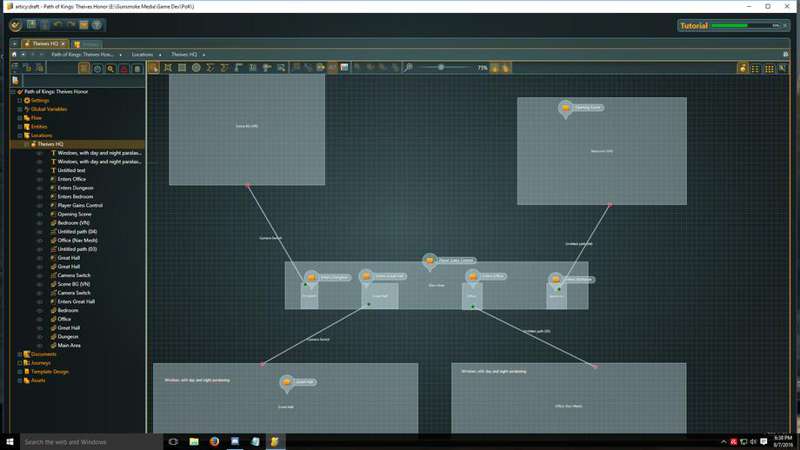Expand the Entities tree node
Screen dimensions: 800x450
point(20,127)
